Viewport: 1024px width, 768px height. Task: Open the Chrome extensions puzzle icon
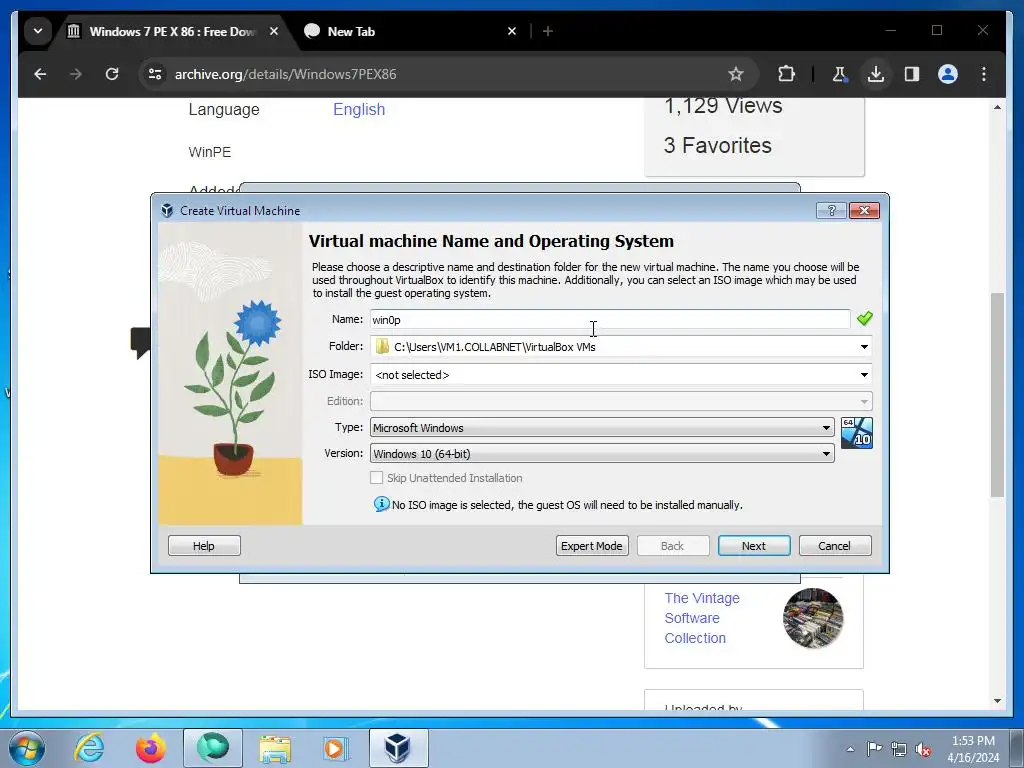[x=786, y=74]
